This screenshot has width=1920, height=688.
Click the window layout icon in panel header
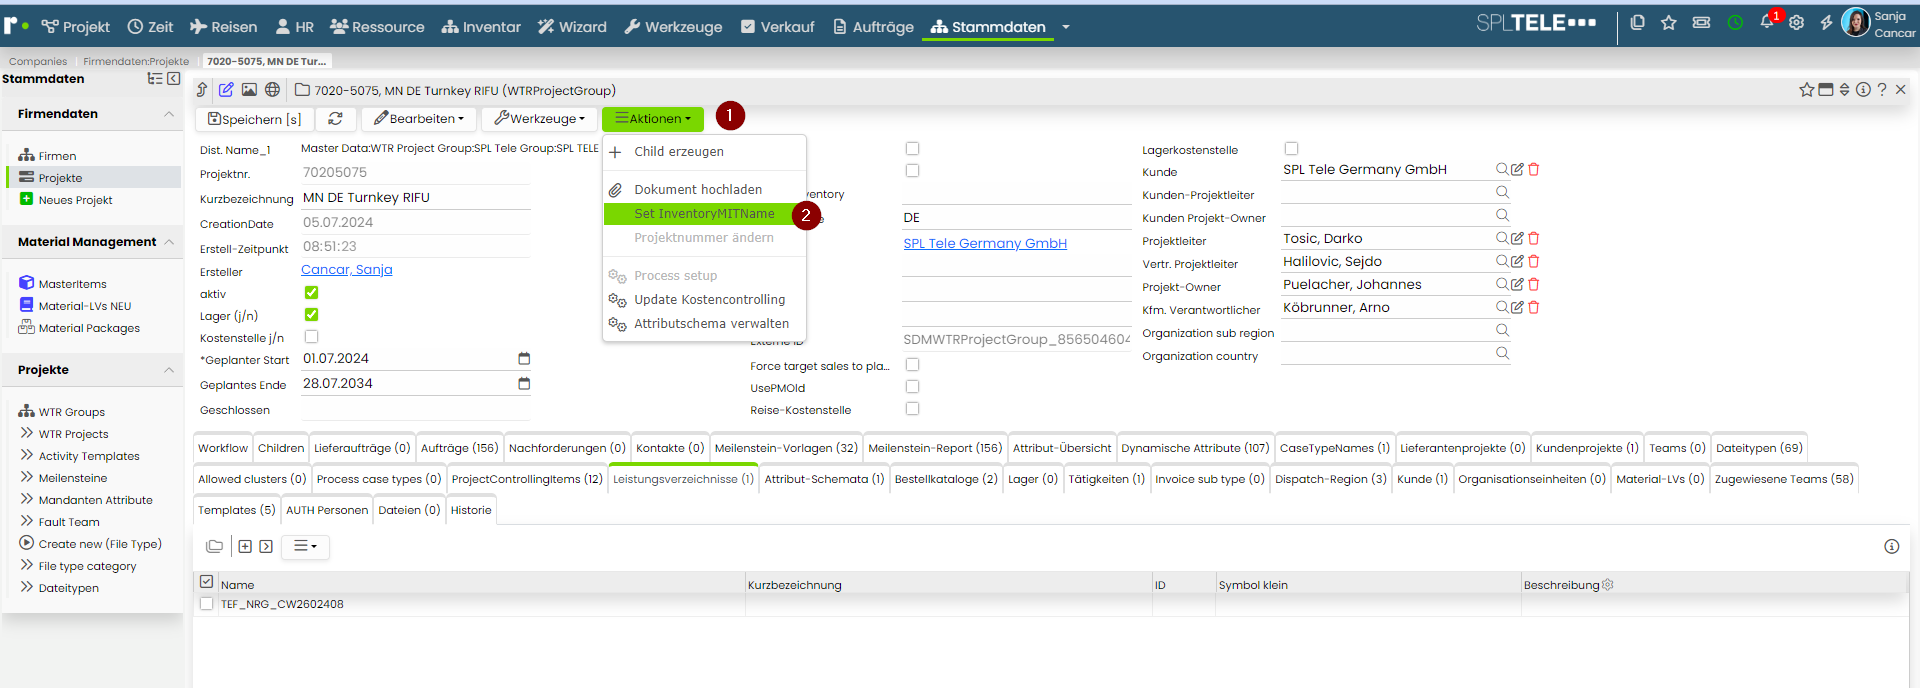click(1826, 90)
